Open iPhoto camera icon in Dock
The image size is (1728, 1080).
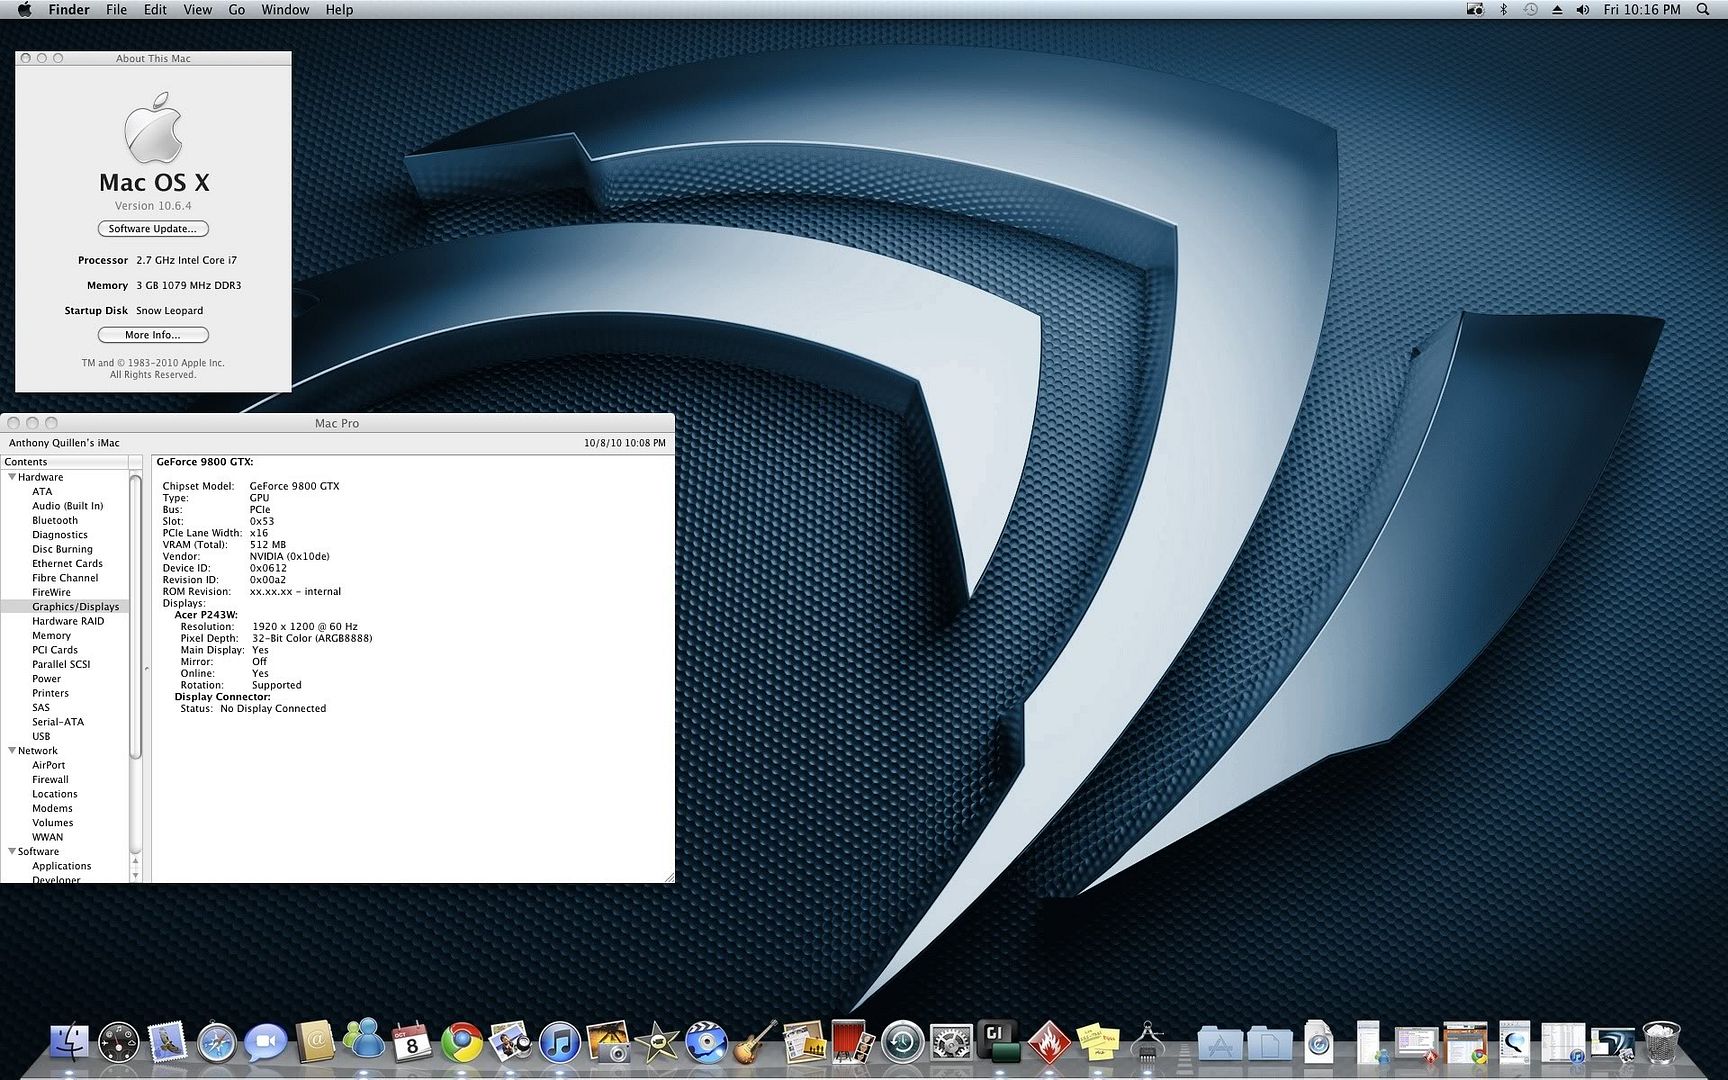coord(608,1042)
